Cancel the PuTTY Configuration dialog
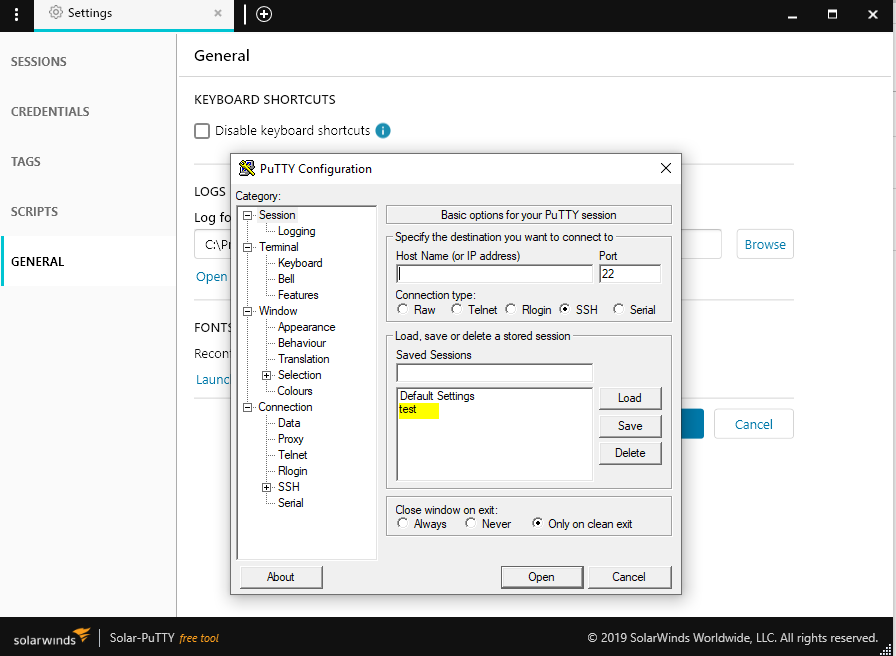The width and height of the screenshot is (896, 656). tap(629, 577)
